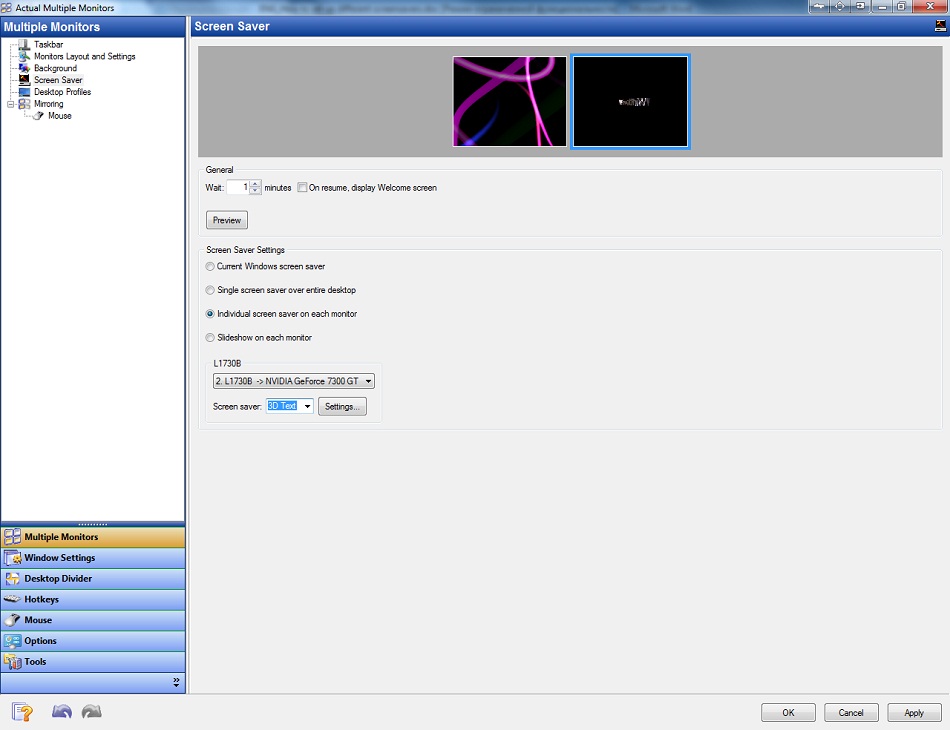The height and width of the screenshot is (730, 950).
Task: Decrease the Wait minutes spinner
Action: [255, 191]
